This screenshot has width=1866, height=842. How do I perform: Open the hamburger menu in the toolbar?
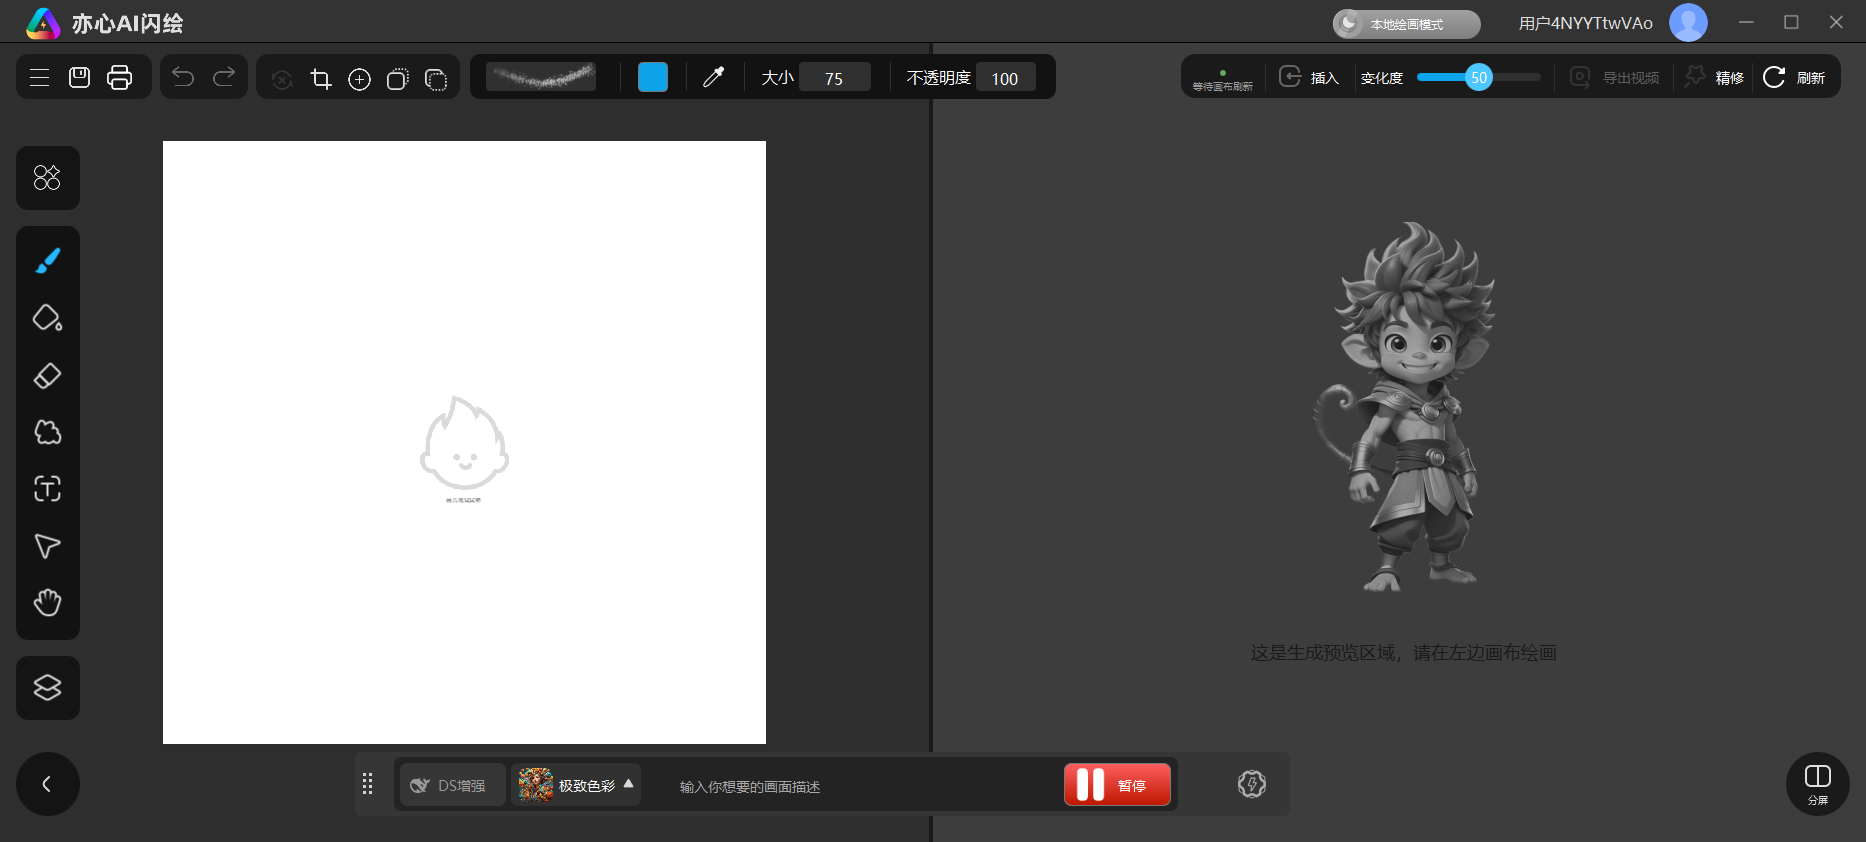pyautogui.click(x=39, y=78)
